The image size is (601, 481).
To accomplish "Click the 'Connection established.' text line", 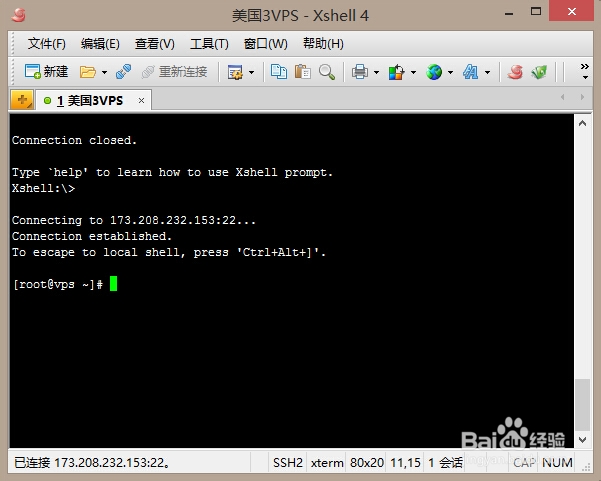I will click(92, 236).
